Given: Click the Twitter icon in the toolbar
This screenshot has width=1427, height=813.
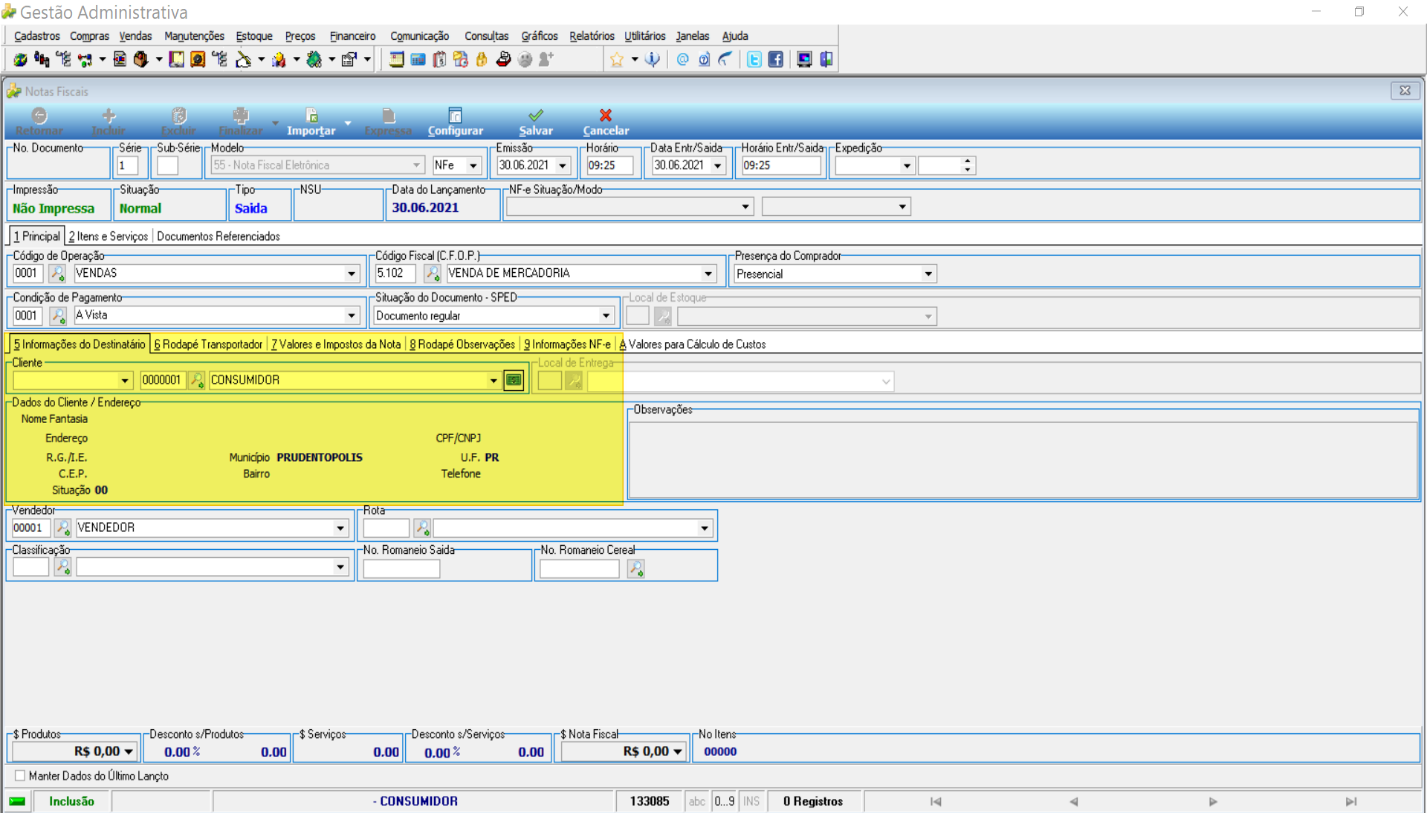Looking at the screenshot, I should point(754,59).
